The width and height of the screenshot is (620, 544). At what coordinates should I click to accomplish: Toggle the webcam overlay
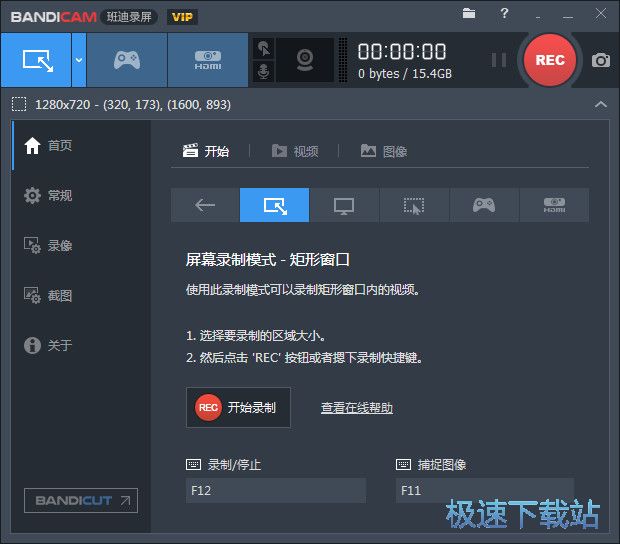tap(304, 60)
